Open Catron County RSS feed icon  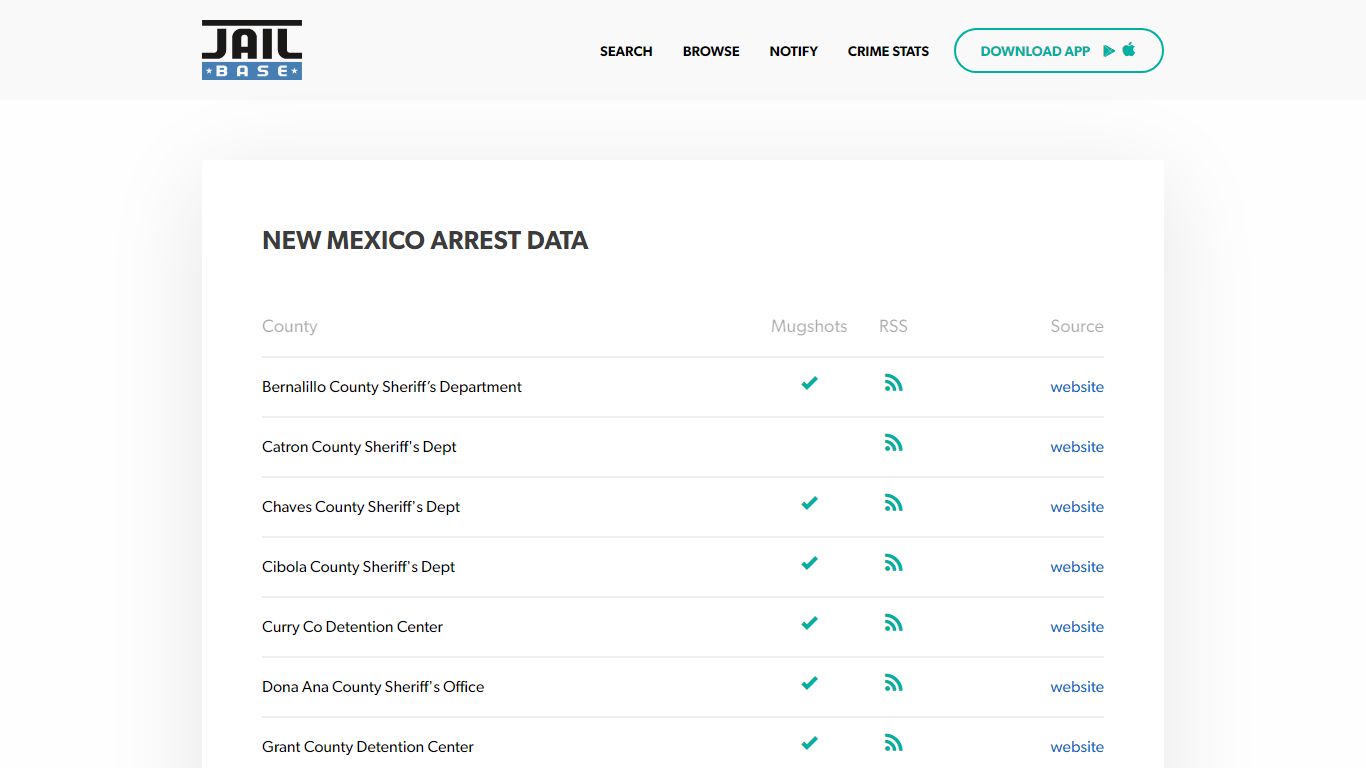pos(894,443)
